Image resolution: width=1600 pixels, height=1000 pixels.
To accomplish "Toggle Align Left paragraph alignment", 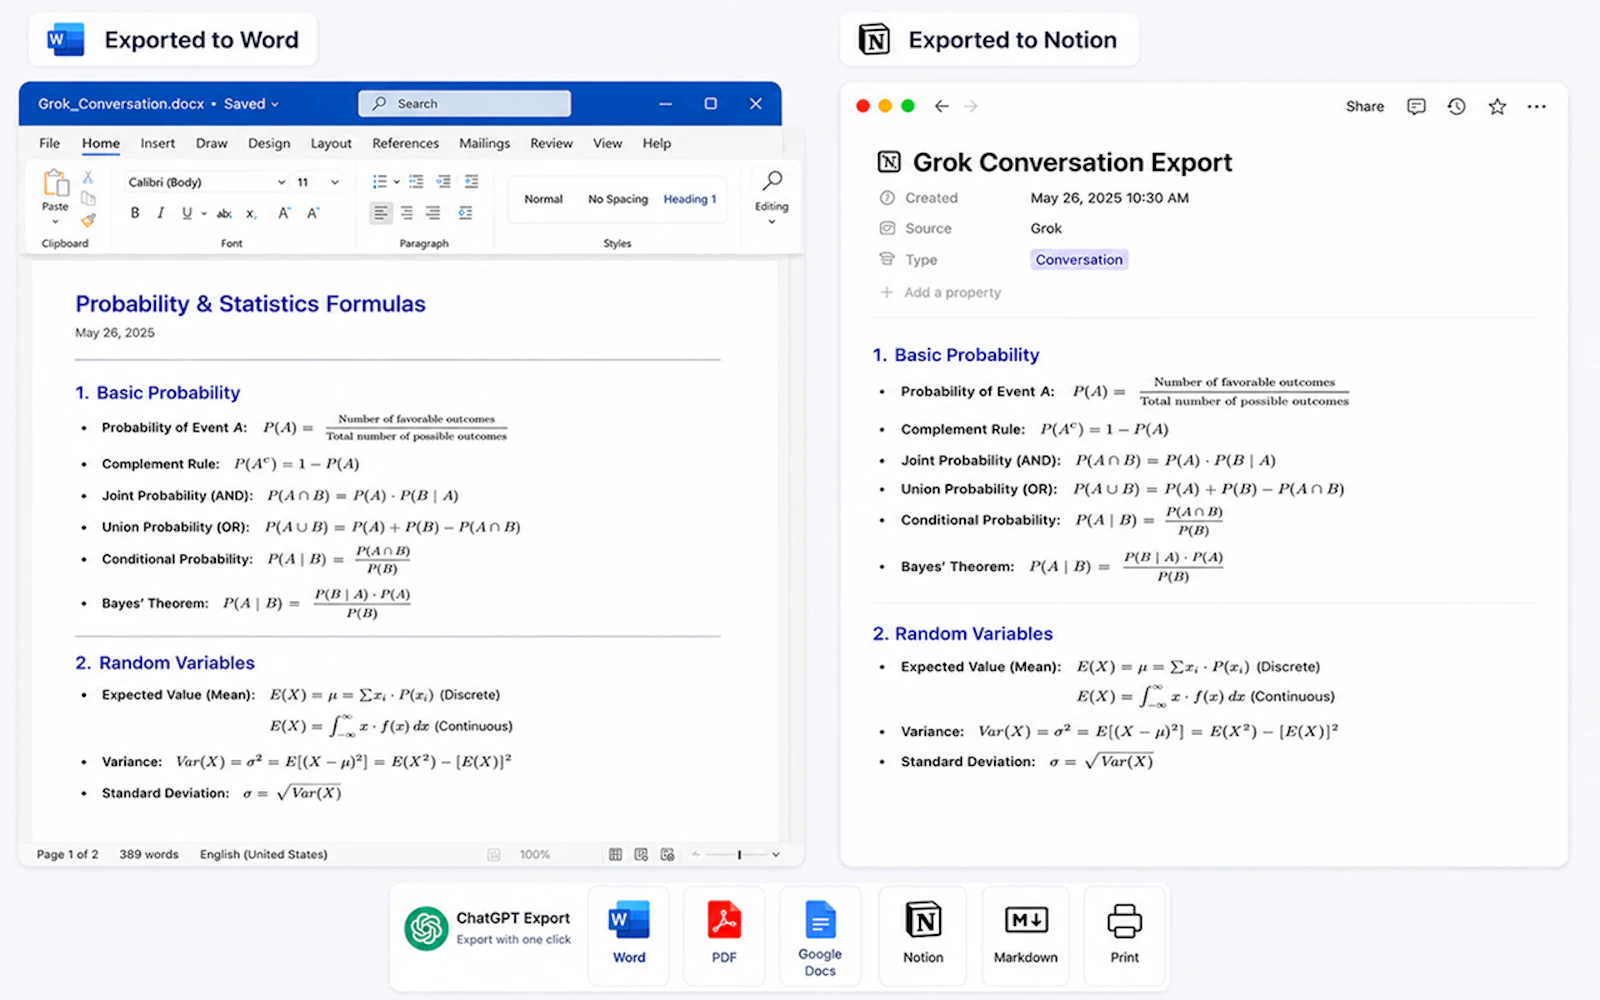I will pyautogui.click(x=381, y=213).
